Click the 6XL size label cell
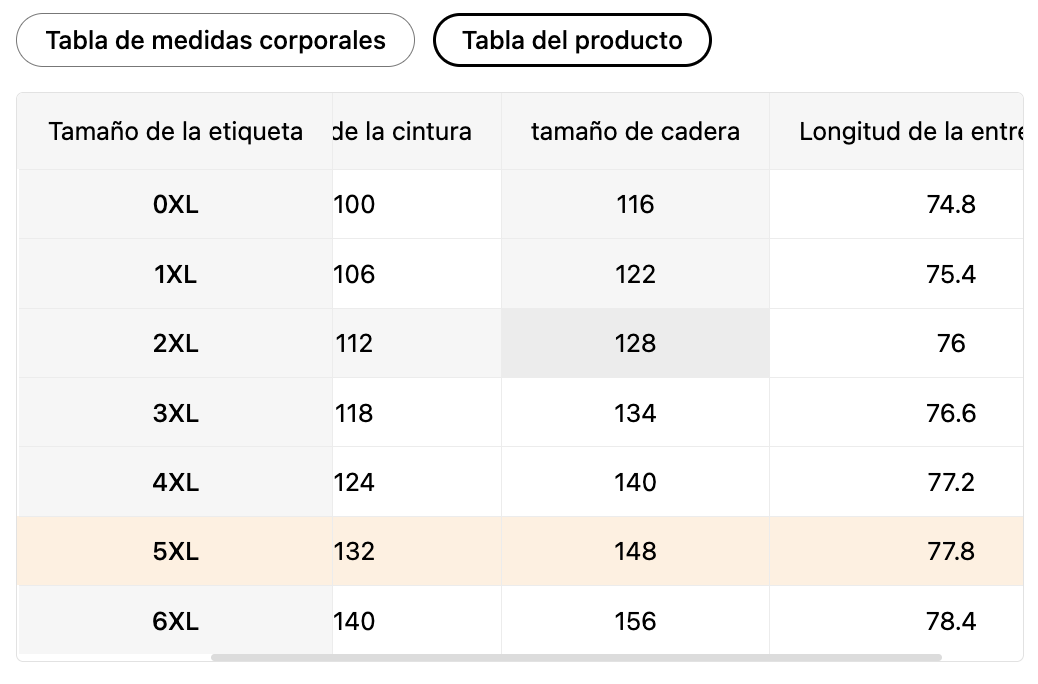Screen dimensions: 1038x684 click(176, 622)
